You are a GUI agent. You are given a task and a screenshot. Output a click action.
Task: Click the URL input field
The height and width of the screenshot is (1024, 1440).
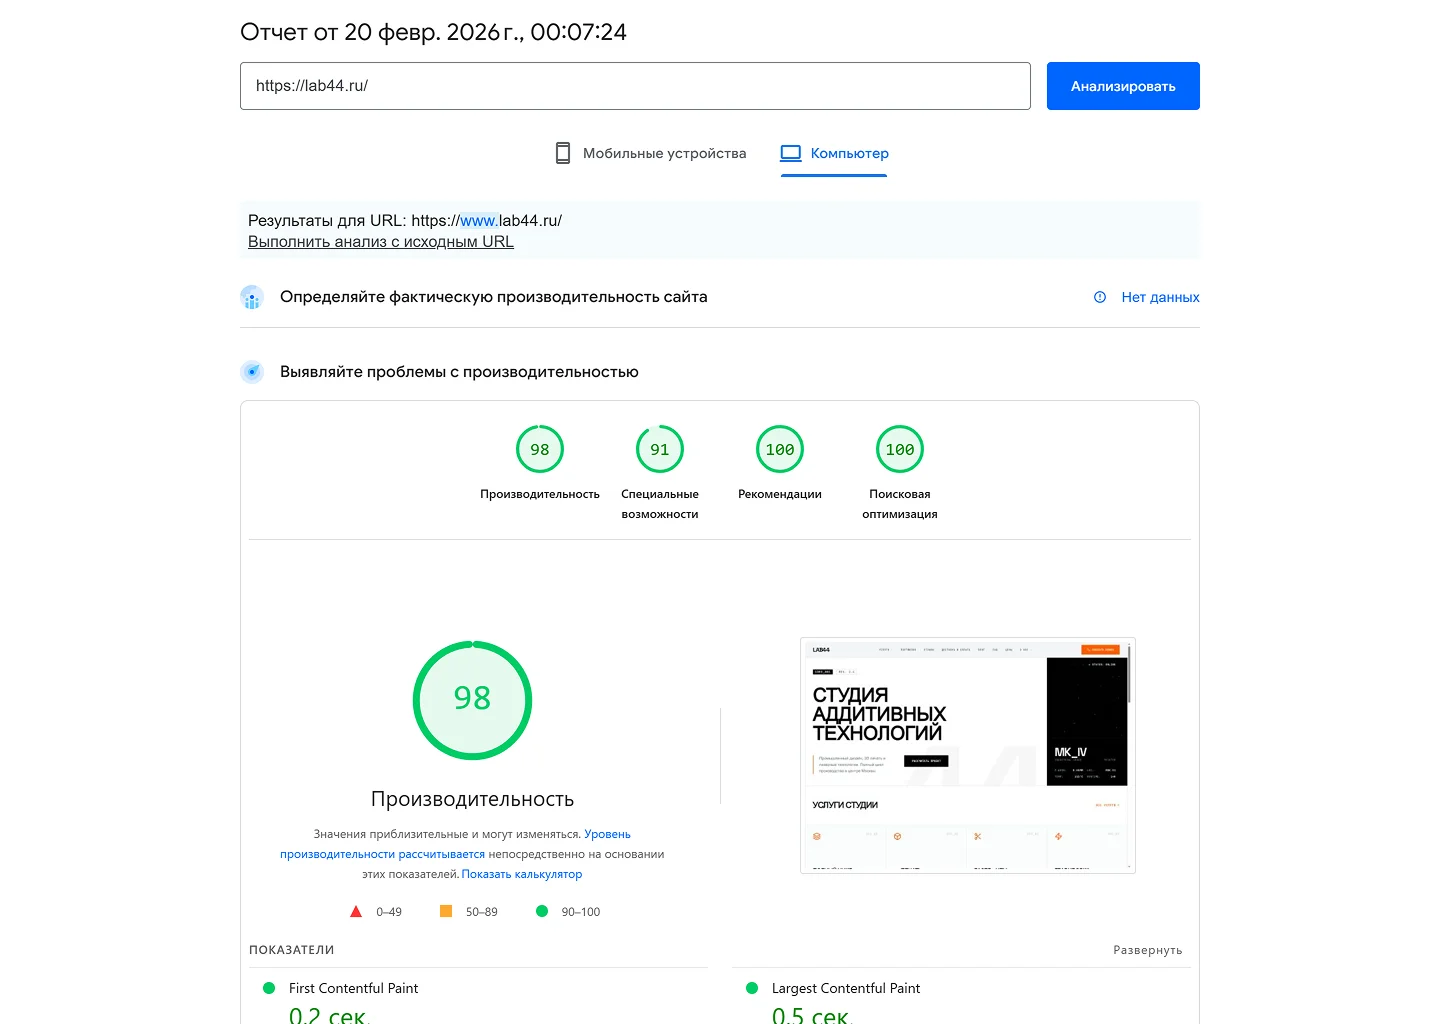[635, 86]
